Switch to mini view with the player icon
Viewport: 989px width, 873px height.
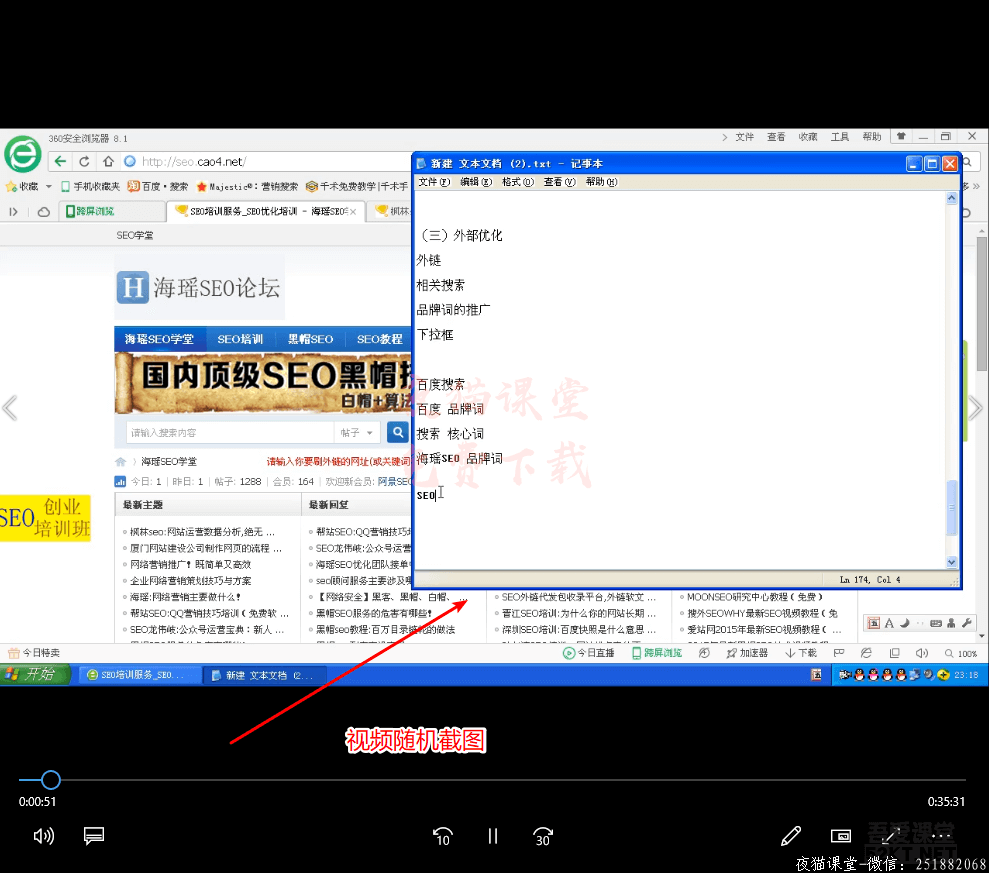click(x=841, y=836)
